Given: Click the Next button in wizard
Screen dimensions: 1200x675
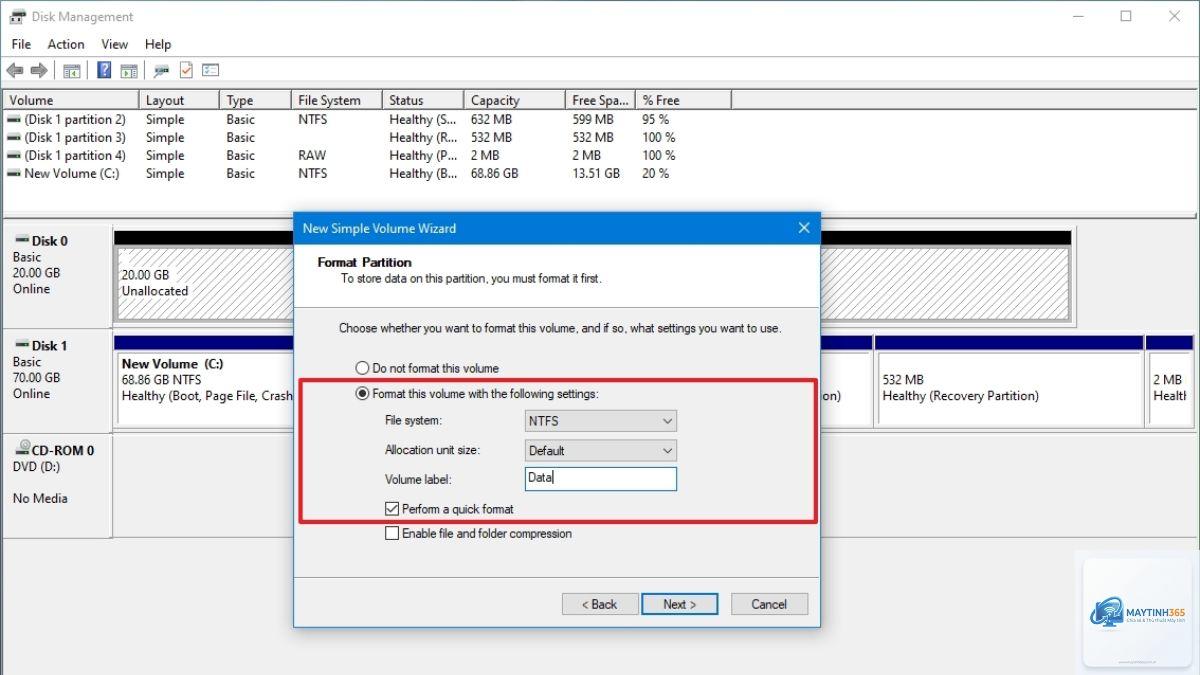Looking at the screenshot, I should (679, 604).
